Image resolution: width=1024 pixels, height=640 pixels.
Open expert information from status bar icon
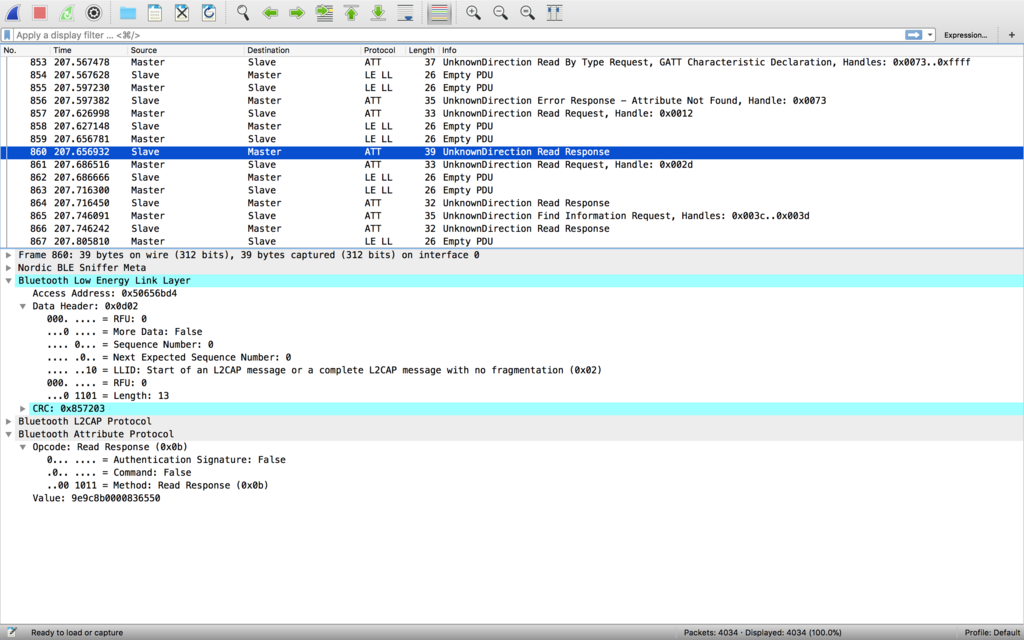pyautogui.click(x=11, y=632)
